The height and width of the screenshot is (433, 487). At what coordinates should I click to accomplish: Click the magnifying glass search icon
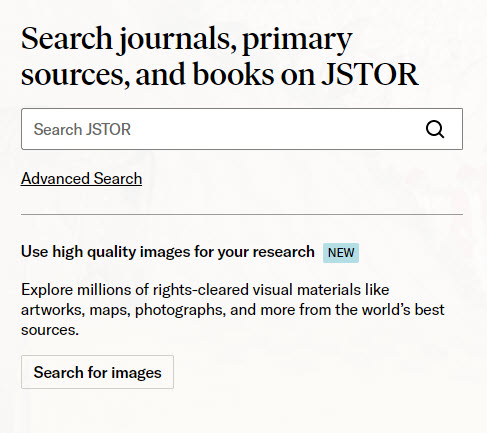click(435, 129)
